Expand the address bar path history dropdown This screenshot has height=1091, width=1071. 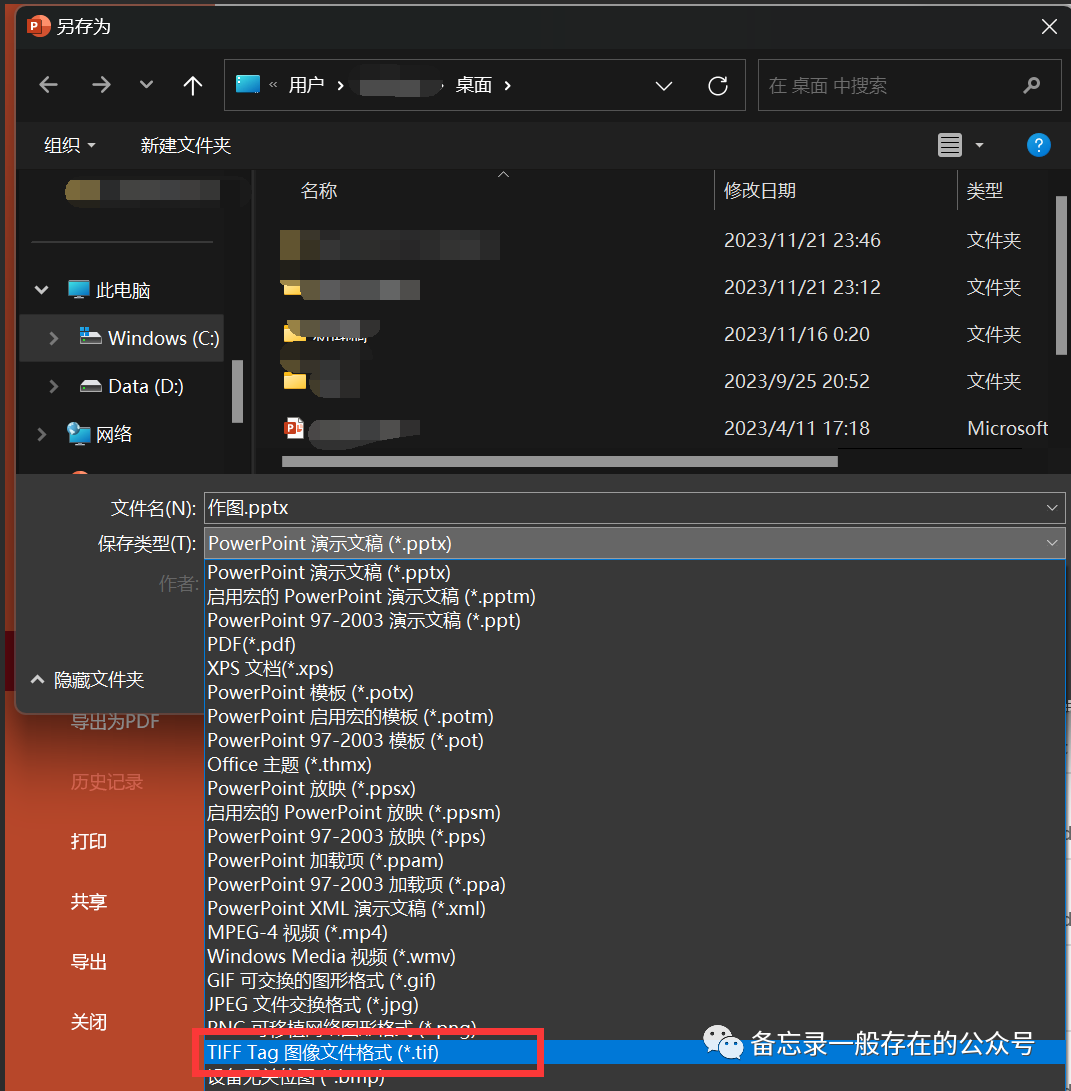tap(664, 86)
